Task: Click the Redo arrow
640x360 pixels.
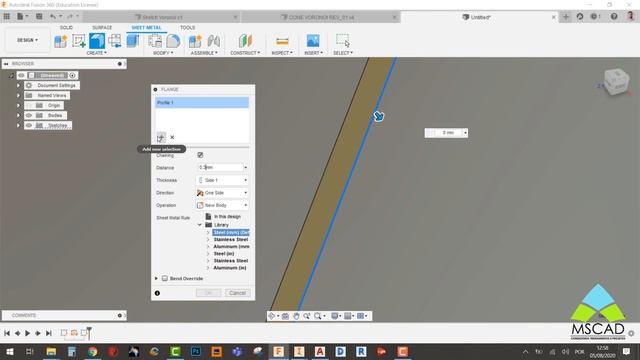Action: 70,16
